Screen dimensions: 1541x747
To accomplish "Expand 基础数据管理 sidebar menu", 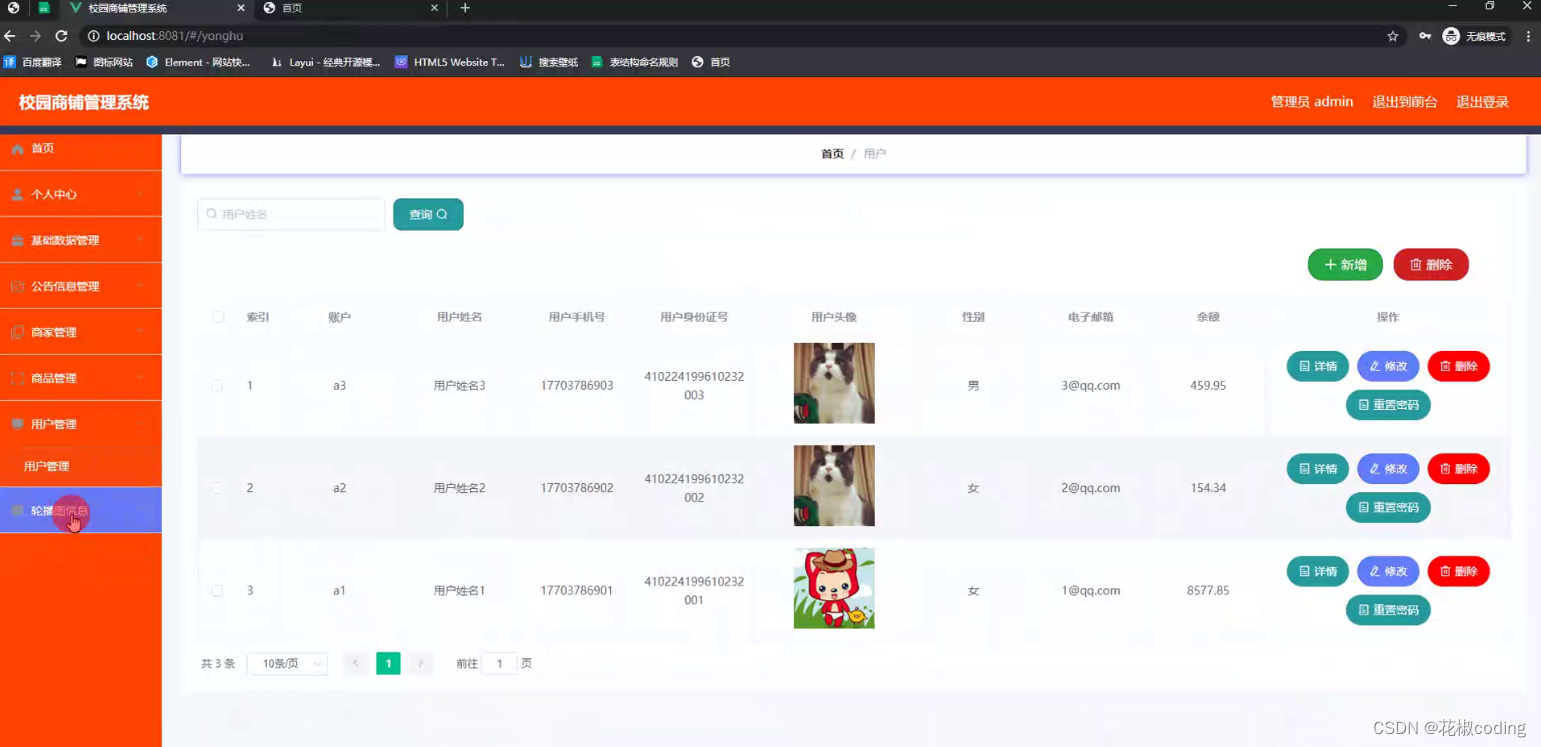I will (x=81, y=240).
